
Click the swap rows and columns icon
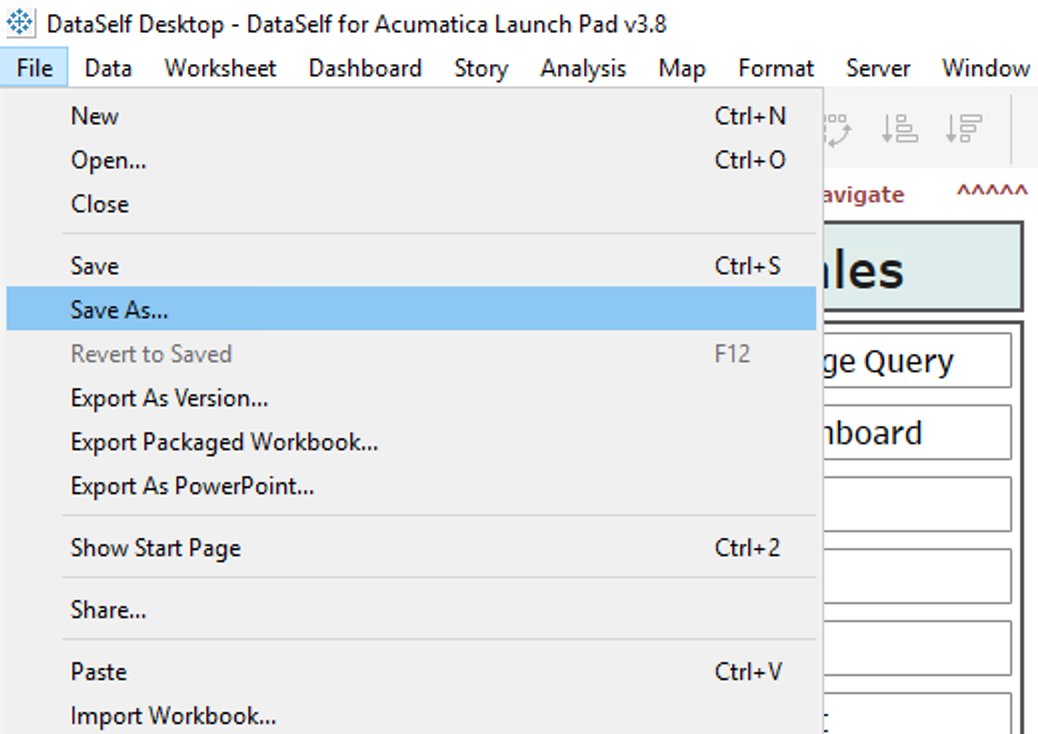coord(836,128)
